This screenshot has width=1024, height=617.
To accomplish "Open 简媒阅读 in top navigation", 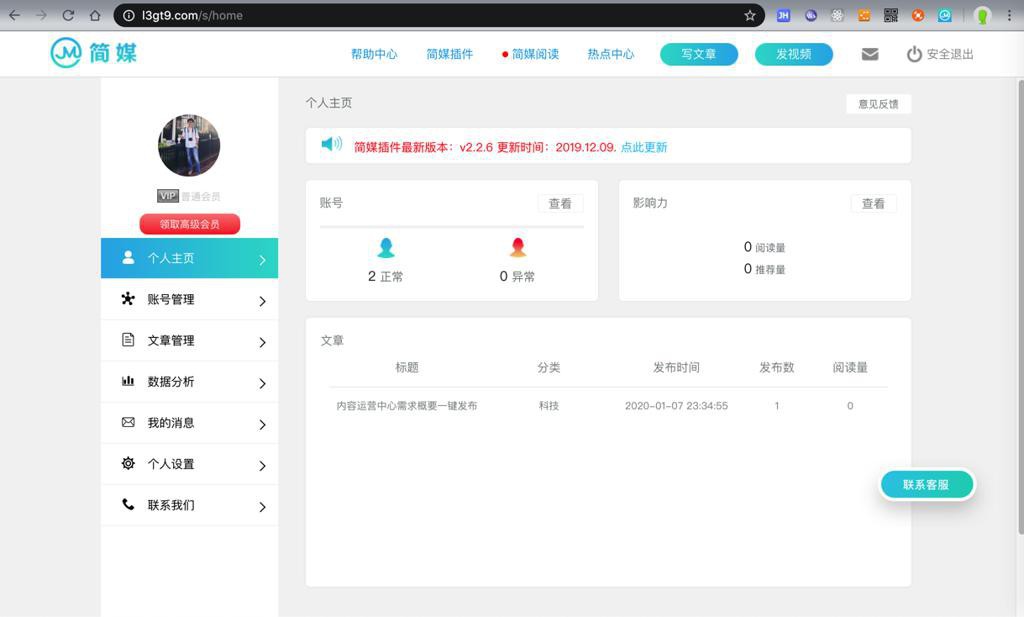I will click(535, 54).
